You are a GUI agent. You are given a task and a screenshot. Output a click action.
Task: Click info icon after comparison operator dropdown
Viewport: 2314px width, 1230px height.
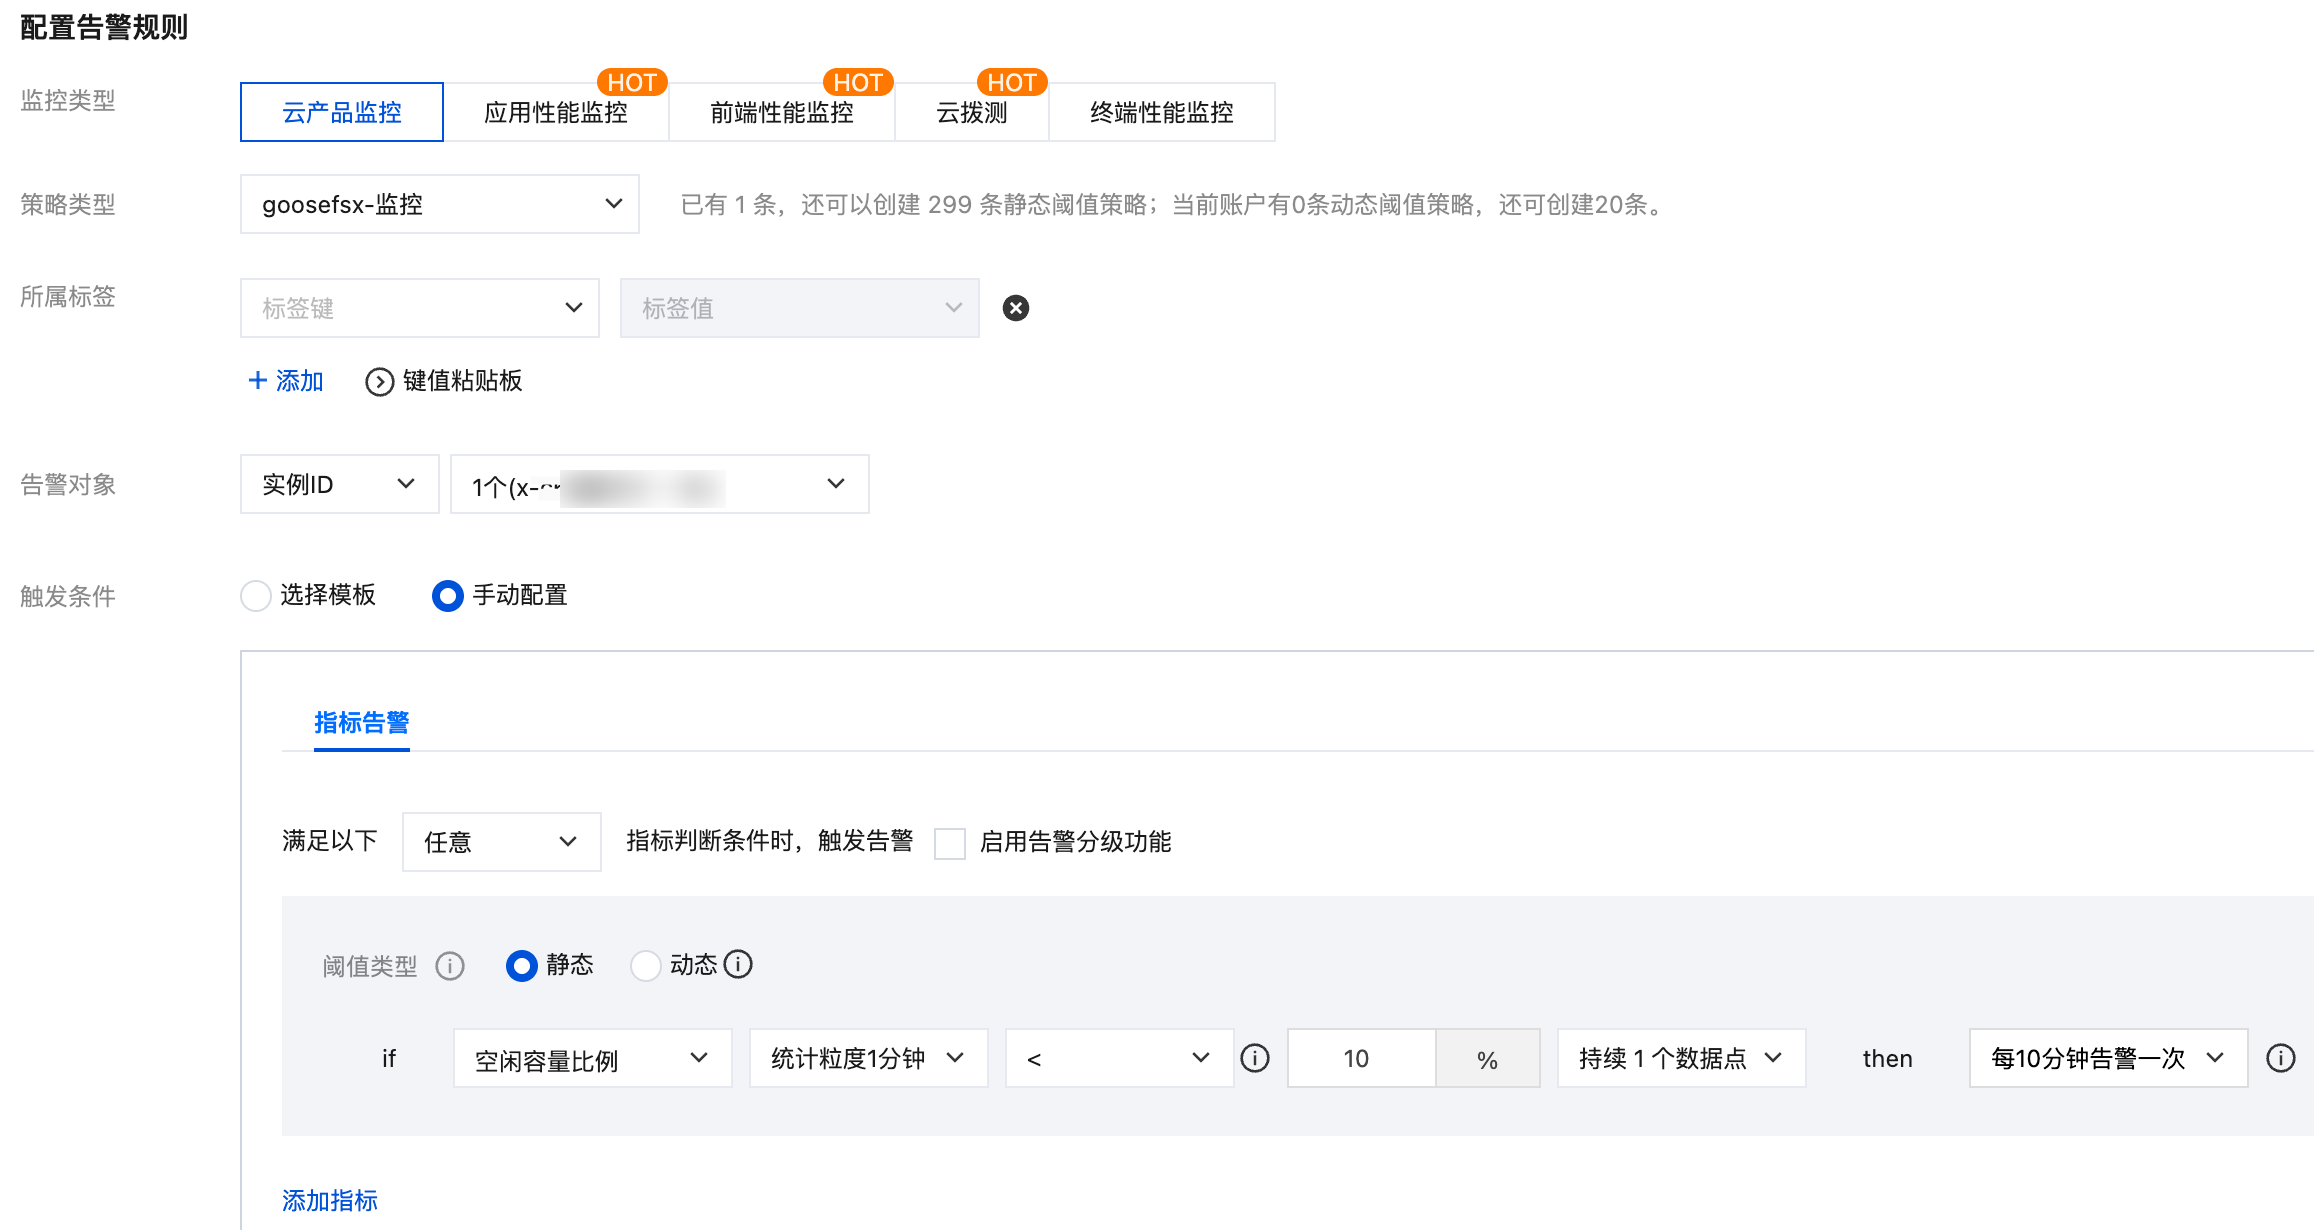click(x=1255, y=1058)
